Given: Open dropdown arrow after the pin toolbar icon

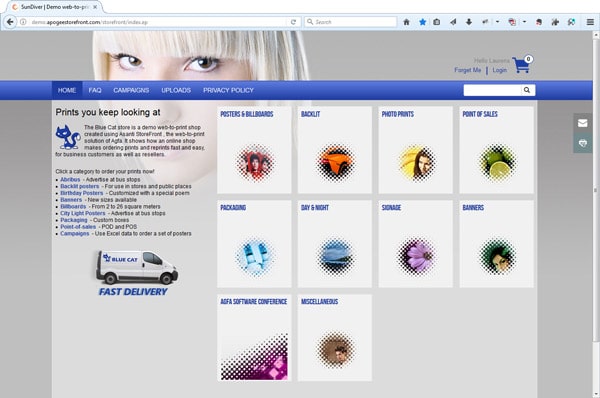Looking at the screenshot, I should coord(497,22).
